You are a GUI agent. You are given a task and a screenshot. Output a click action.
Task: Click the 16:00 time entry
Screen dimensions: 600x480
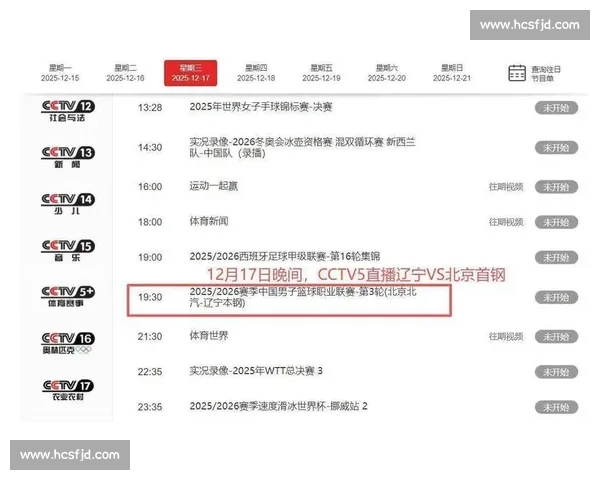click(150, 187)
